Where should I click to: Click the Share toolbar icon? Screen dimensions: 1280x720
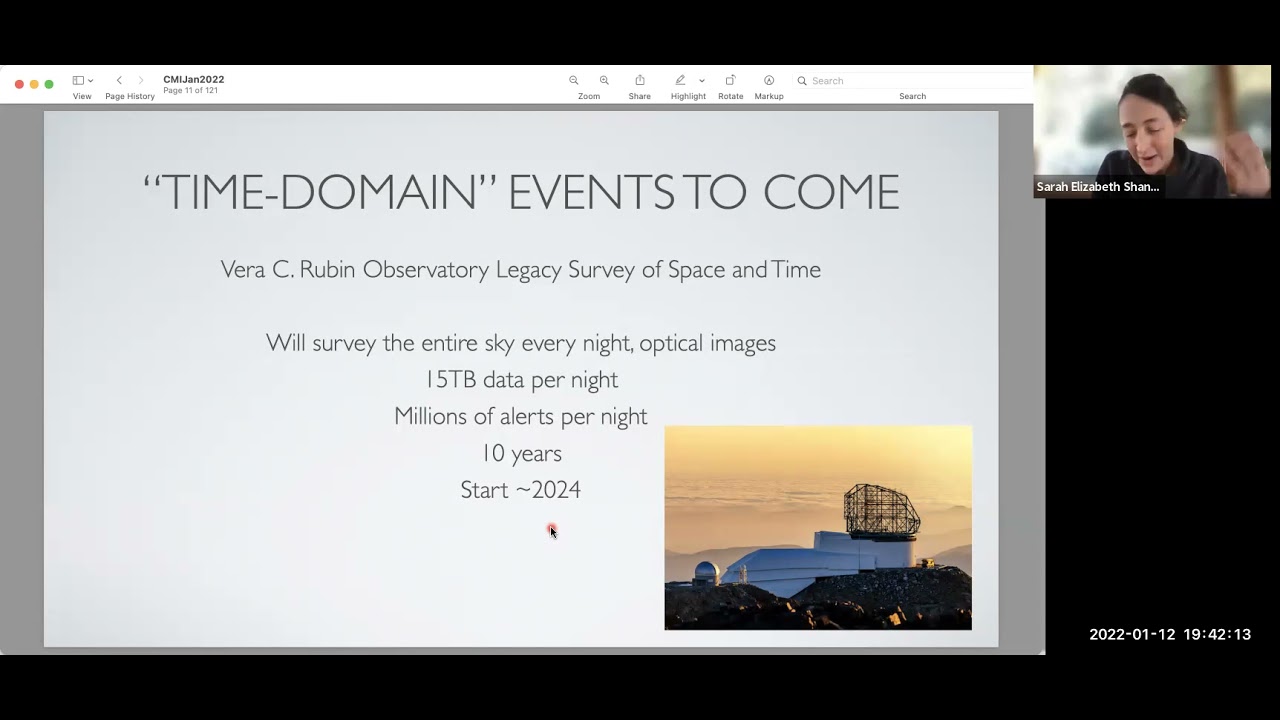pos(640,81)
